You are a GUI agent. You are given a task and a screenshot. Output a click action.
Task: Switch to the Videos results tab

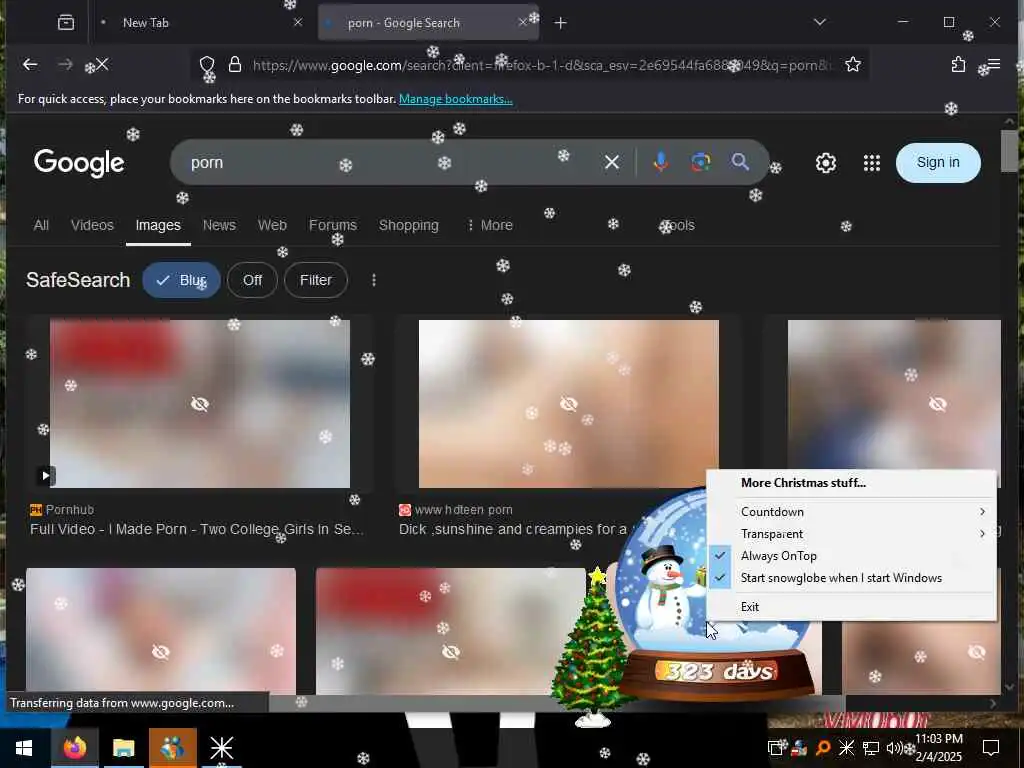[x=92, y=225]
